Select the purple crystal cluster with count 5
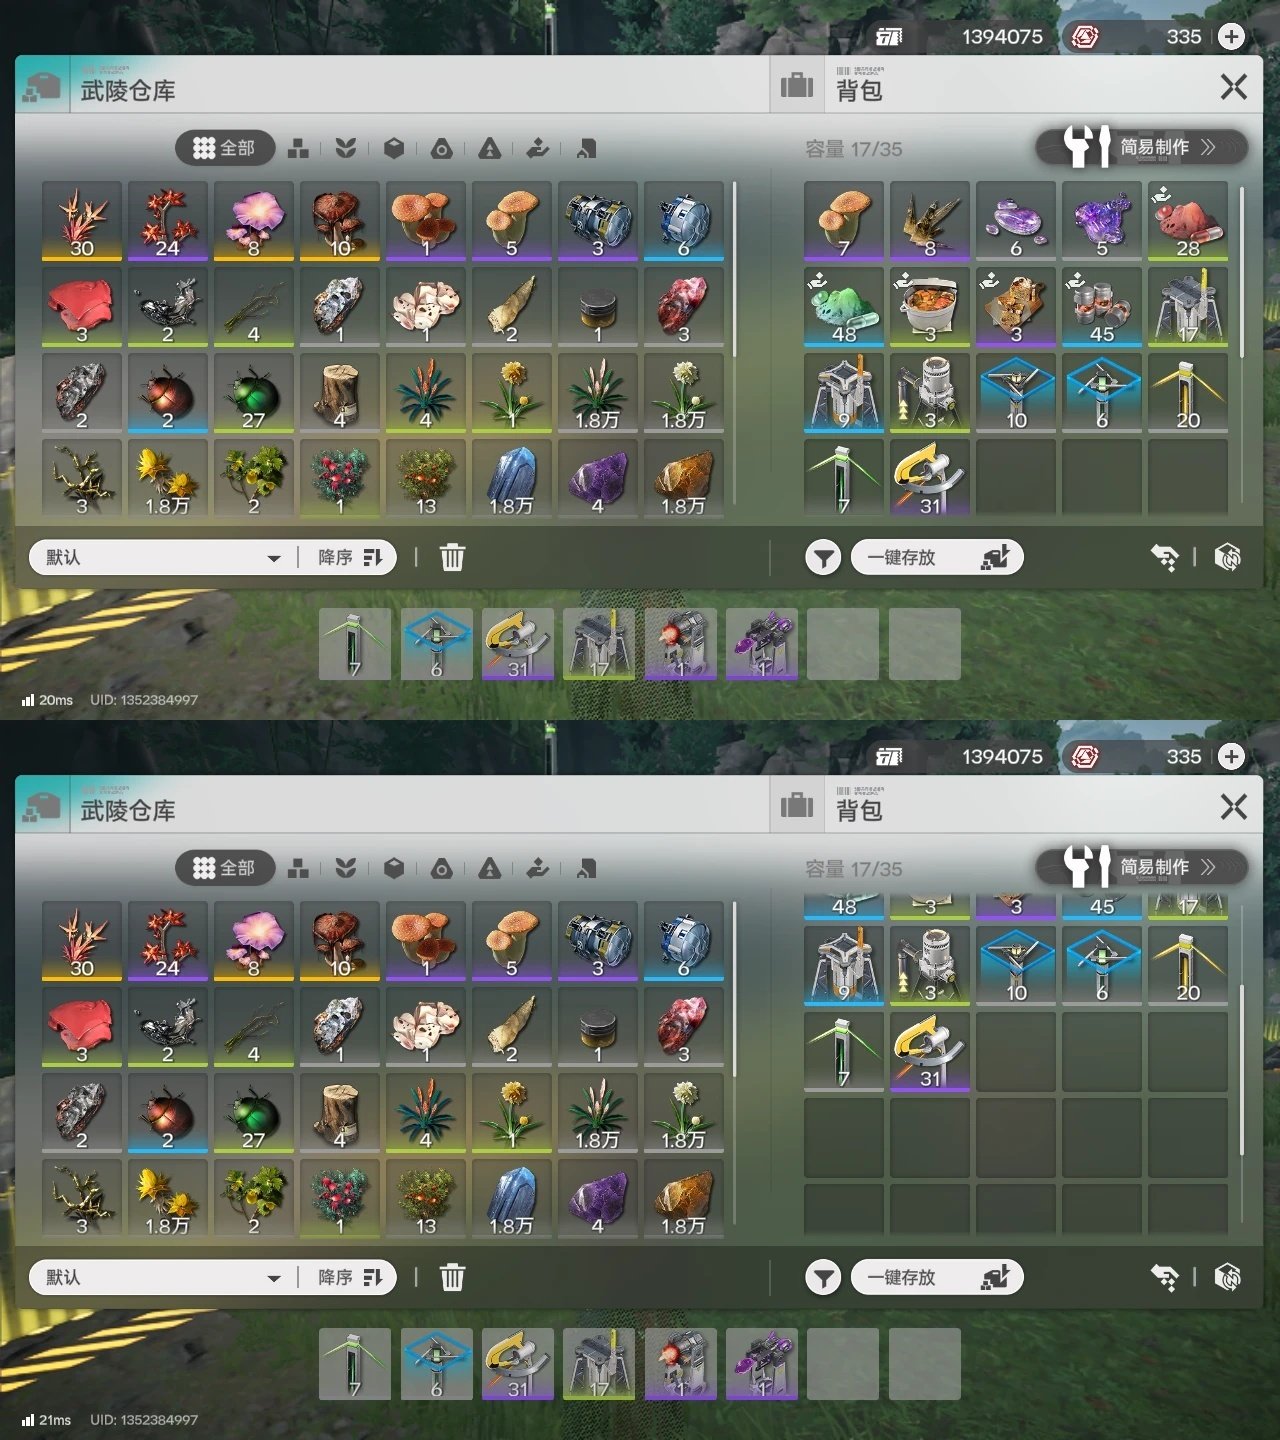The width and height of the screenshot is (1280, 1440). [1102, 221]
